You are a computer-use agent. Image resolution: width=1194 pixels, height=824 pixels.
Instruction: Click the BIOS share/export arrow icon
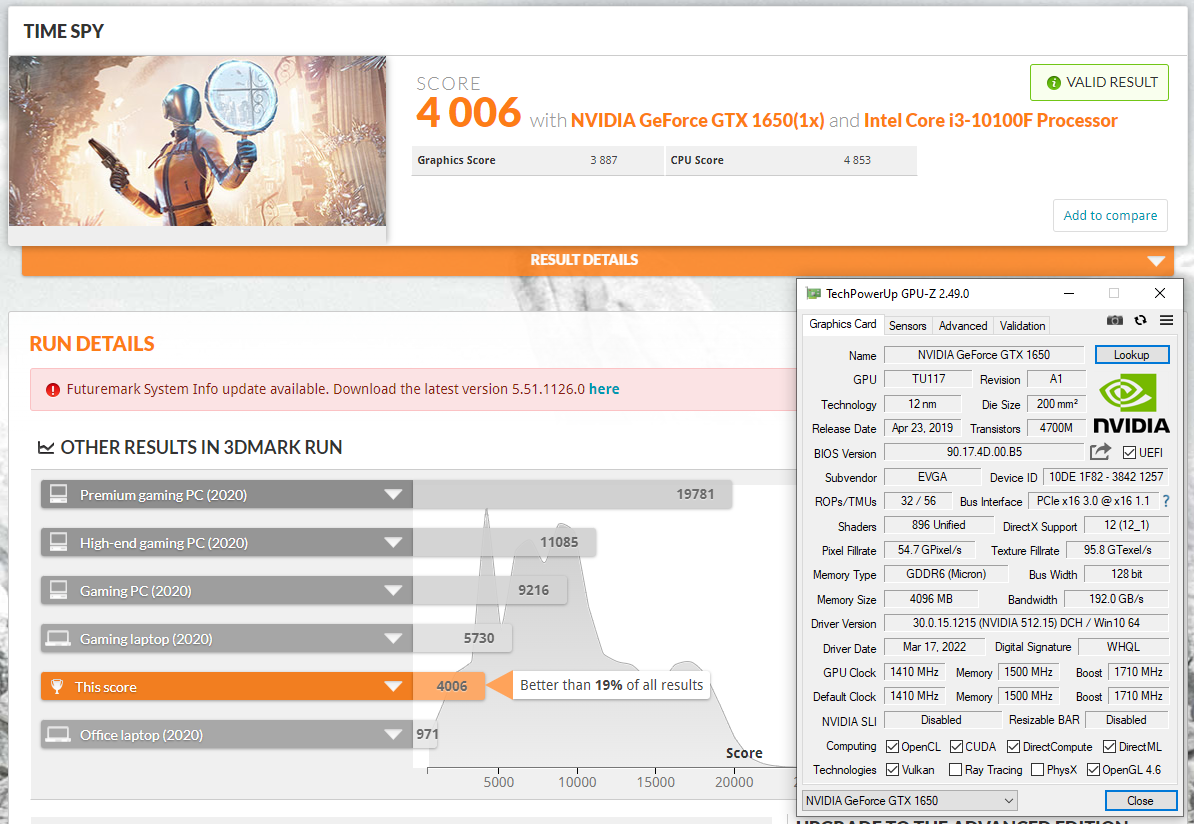pos(1100,452)
